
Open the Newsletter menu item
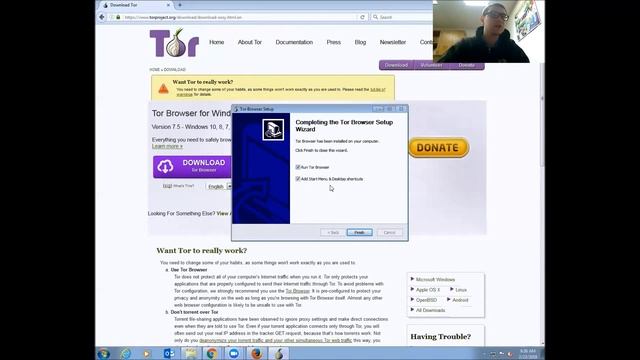click(x=393, y=42)
